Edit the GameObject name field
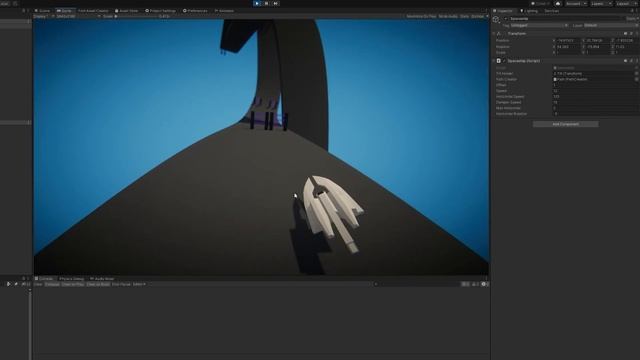640x360 pixels. 566,19
